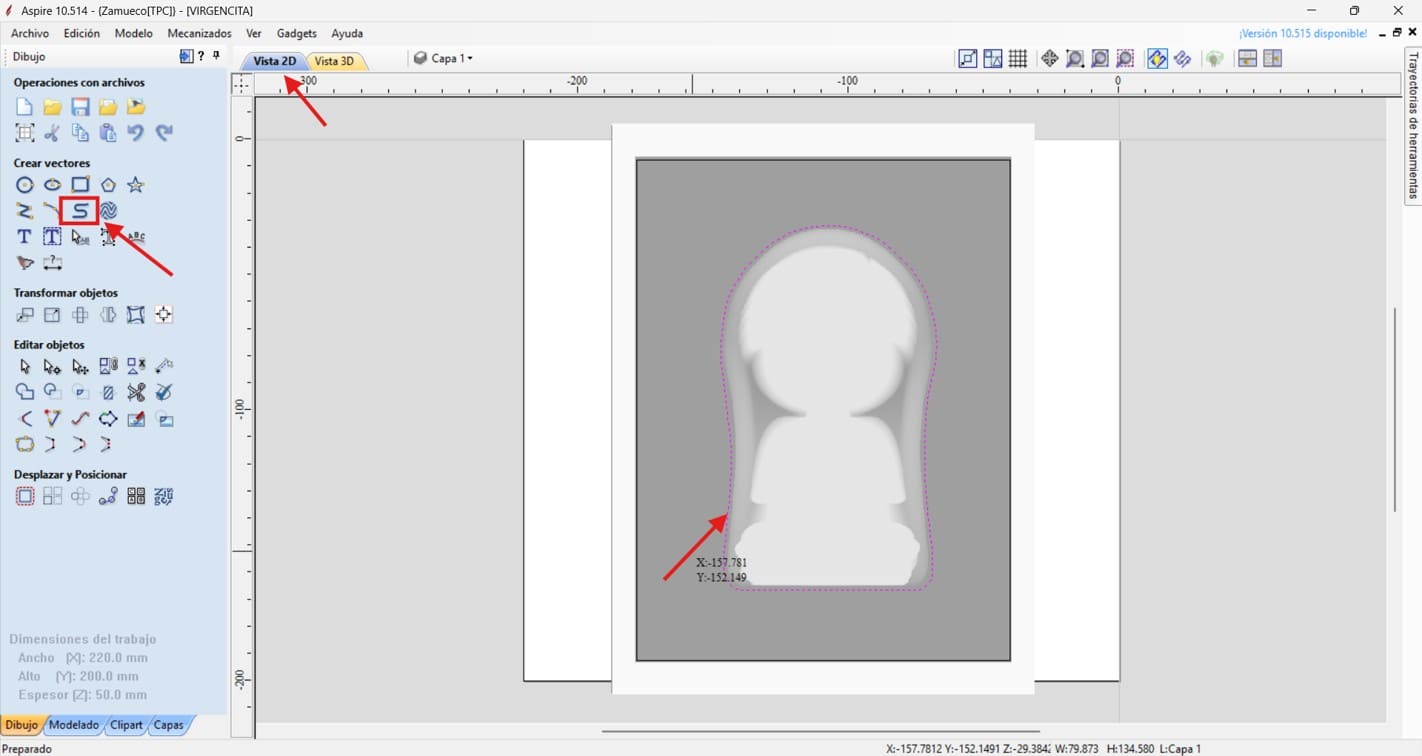Switch to the Capas tab
1422x756 pixels.
[168, 725]
